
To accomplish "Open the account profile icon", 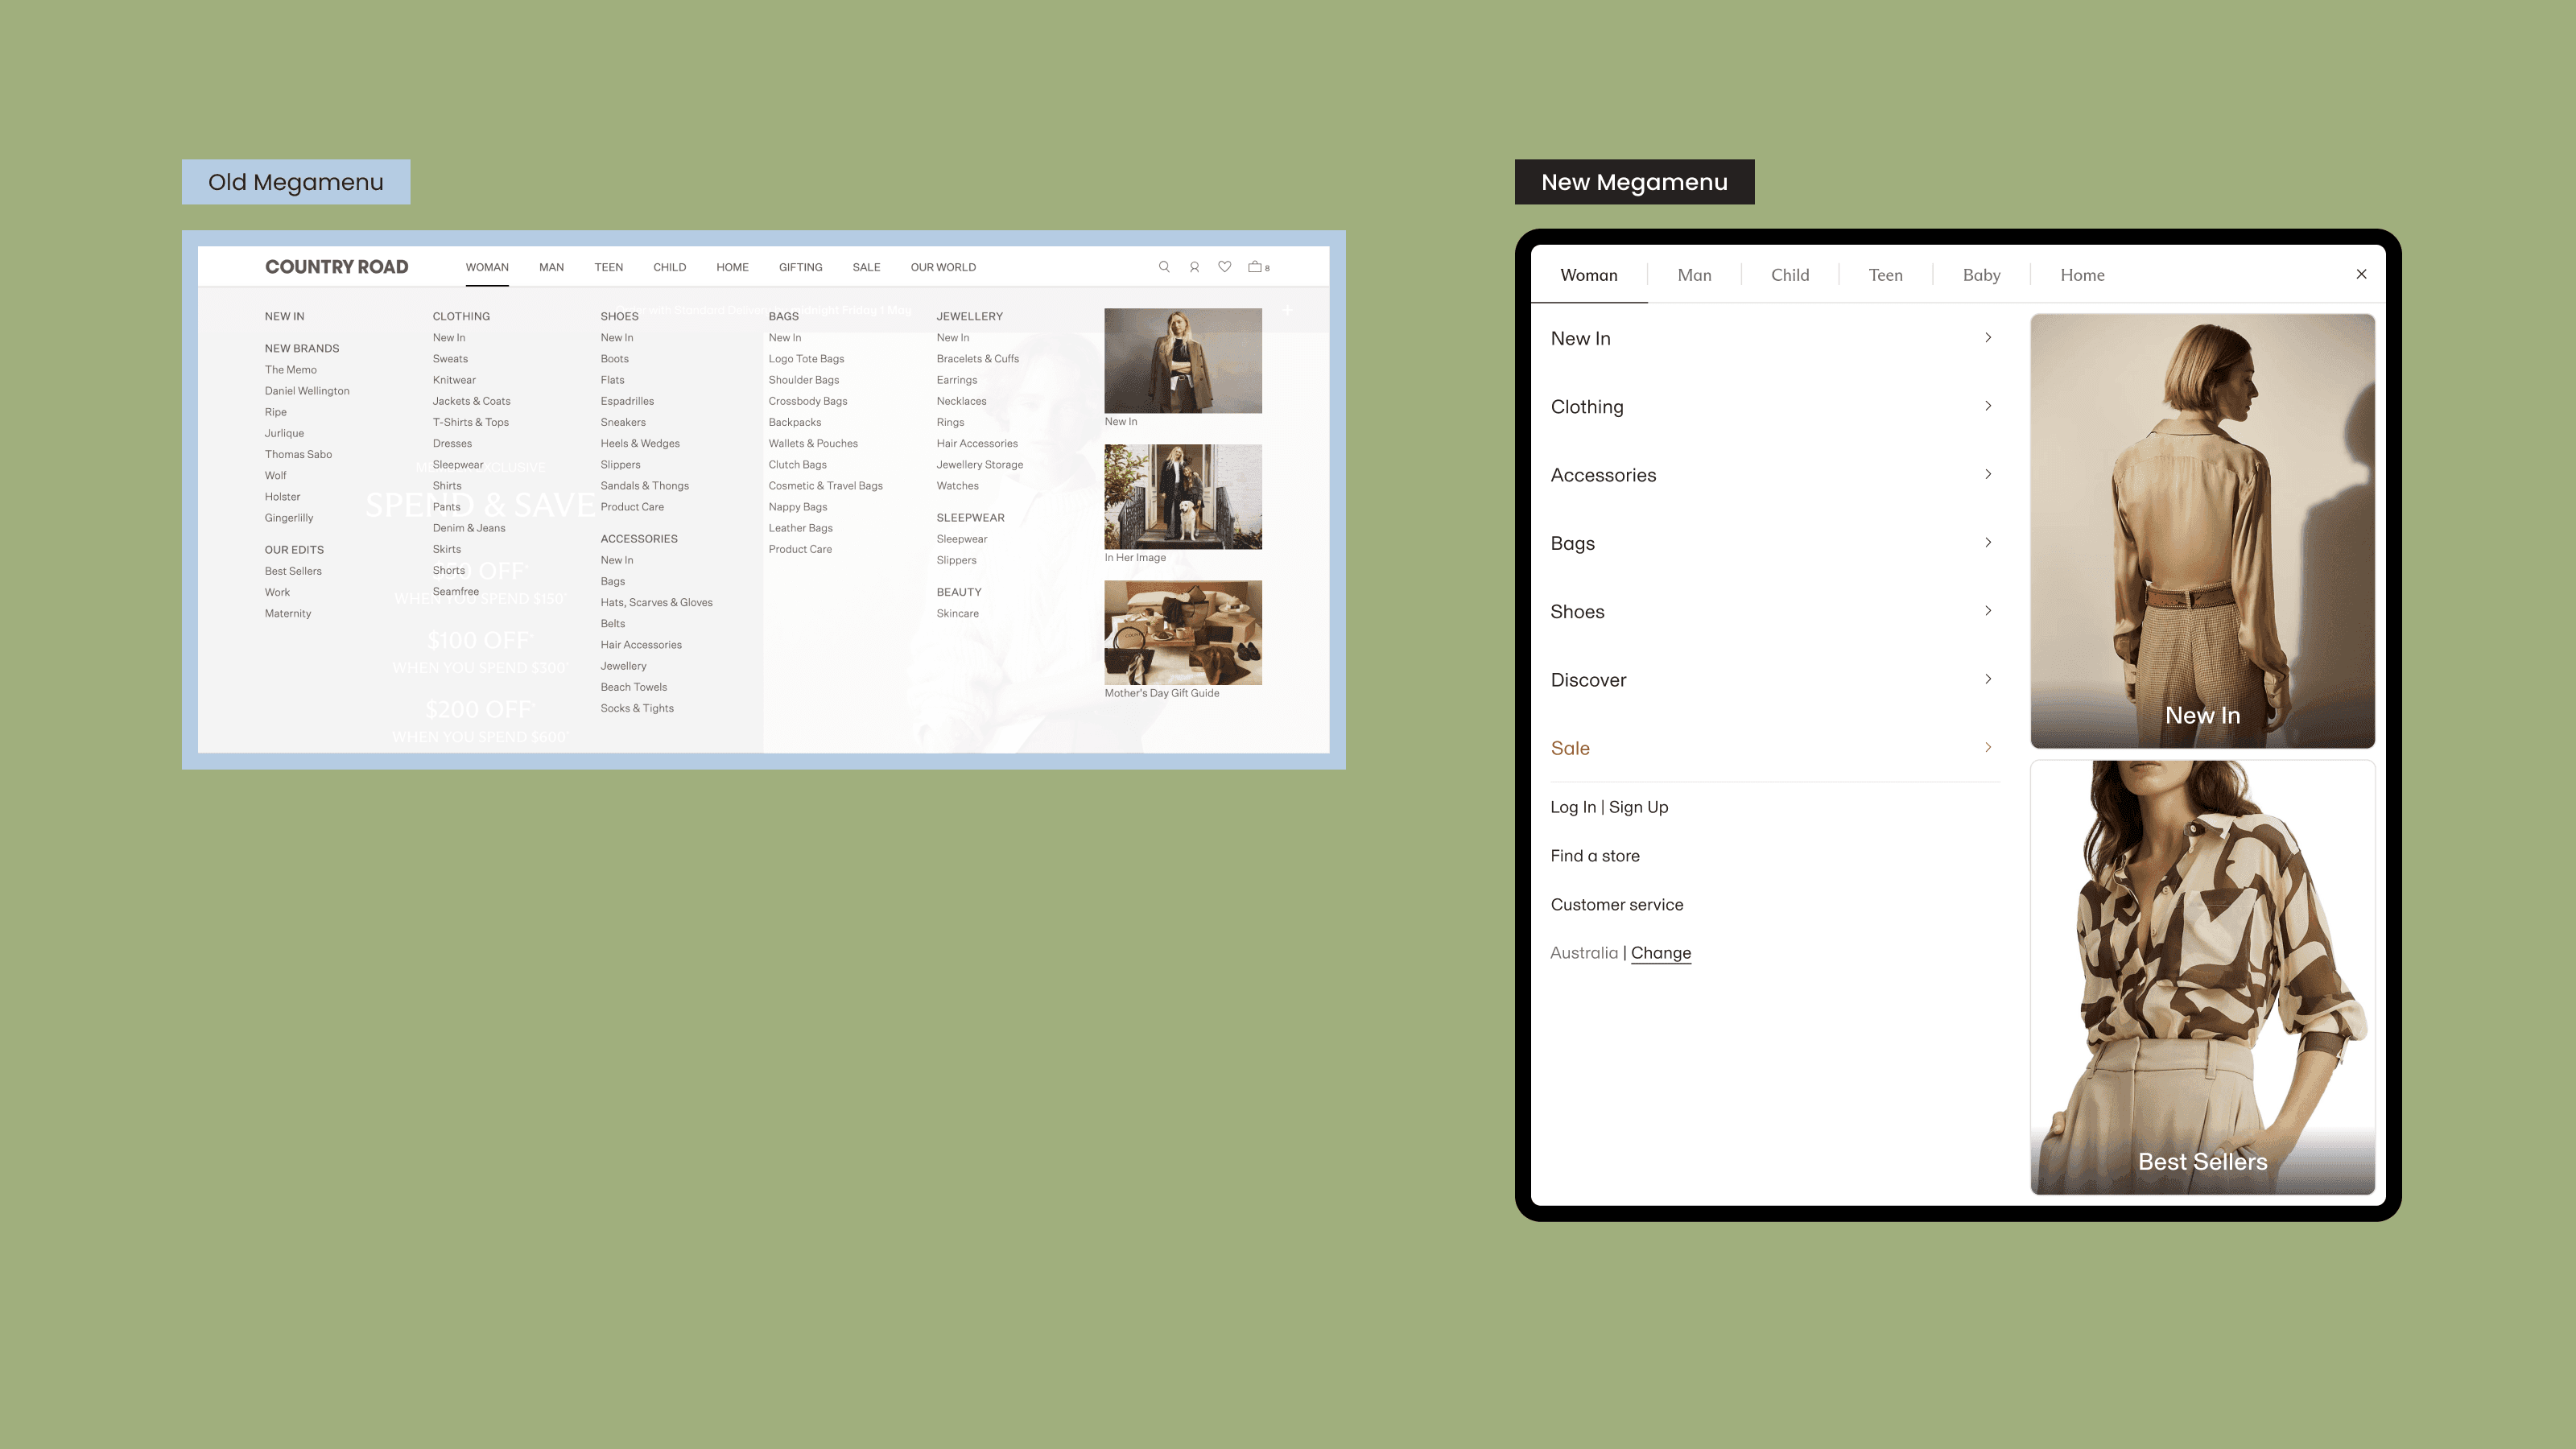I will coord(1194,267).
